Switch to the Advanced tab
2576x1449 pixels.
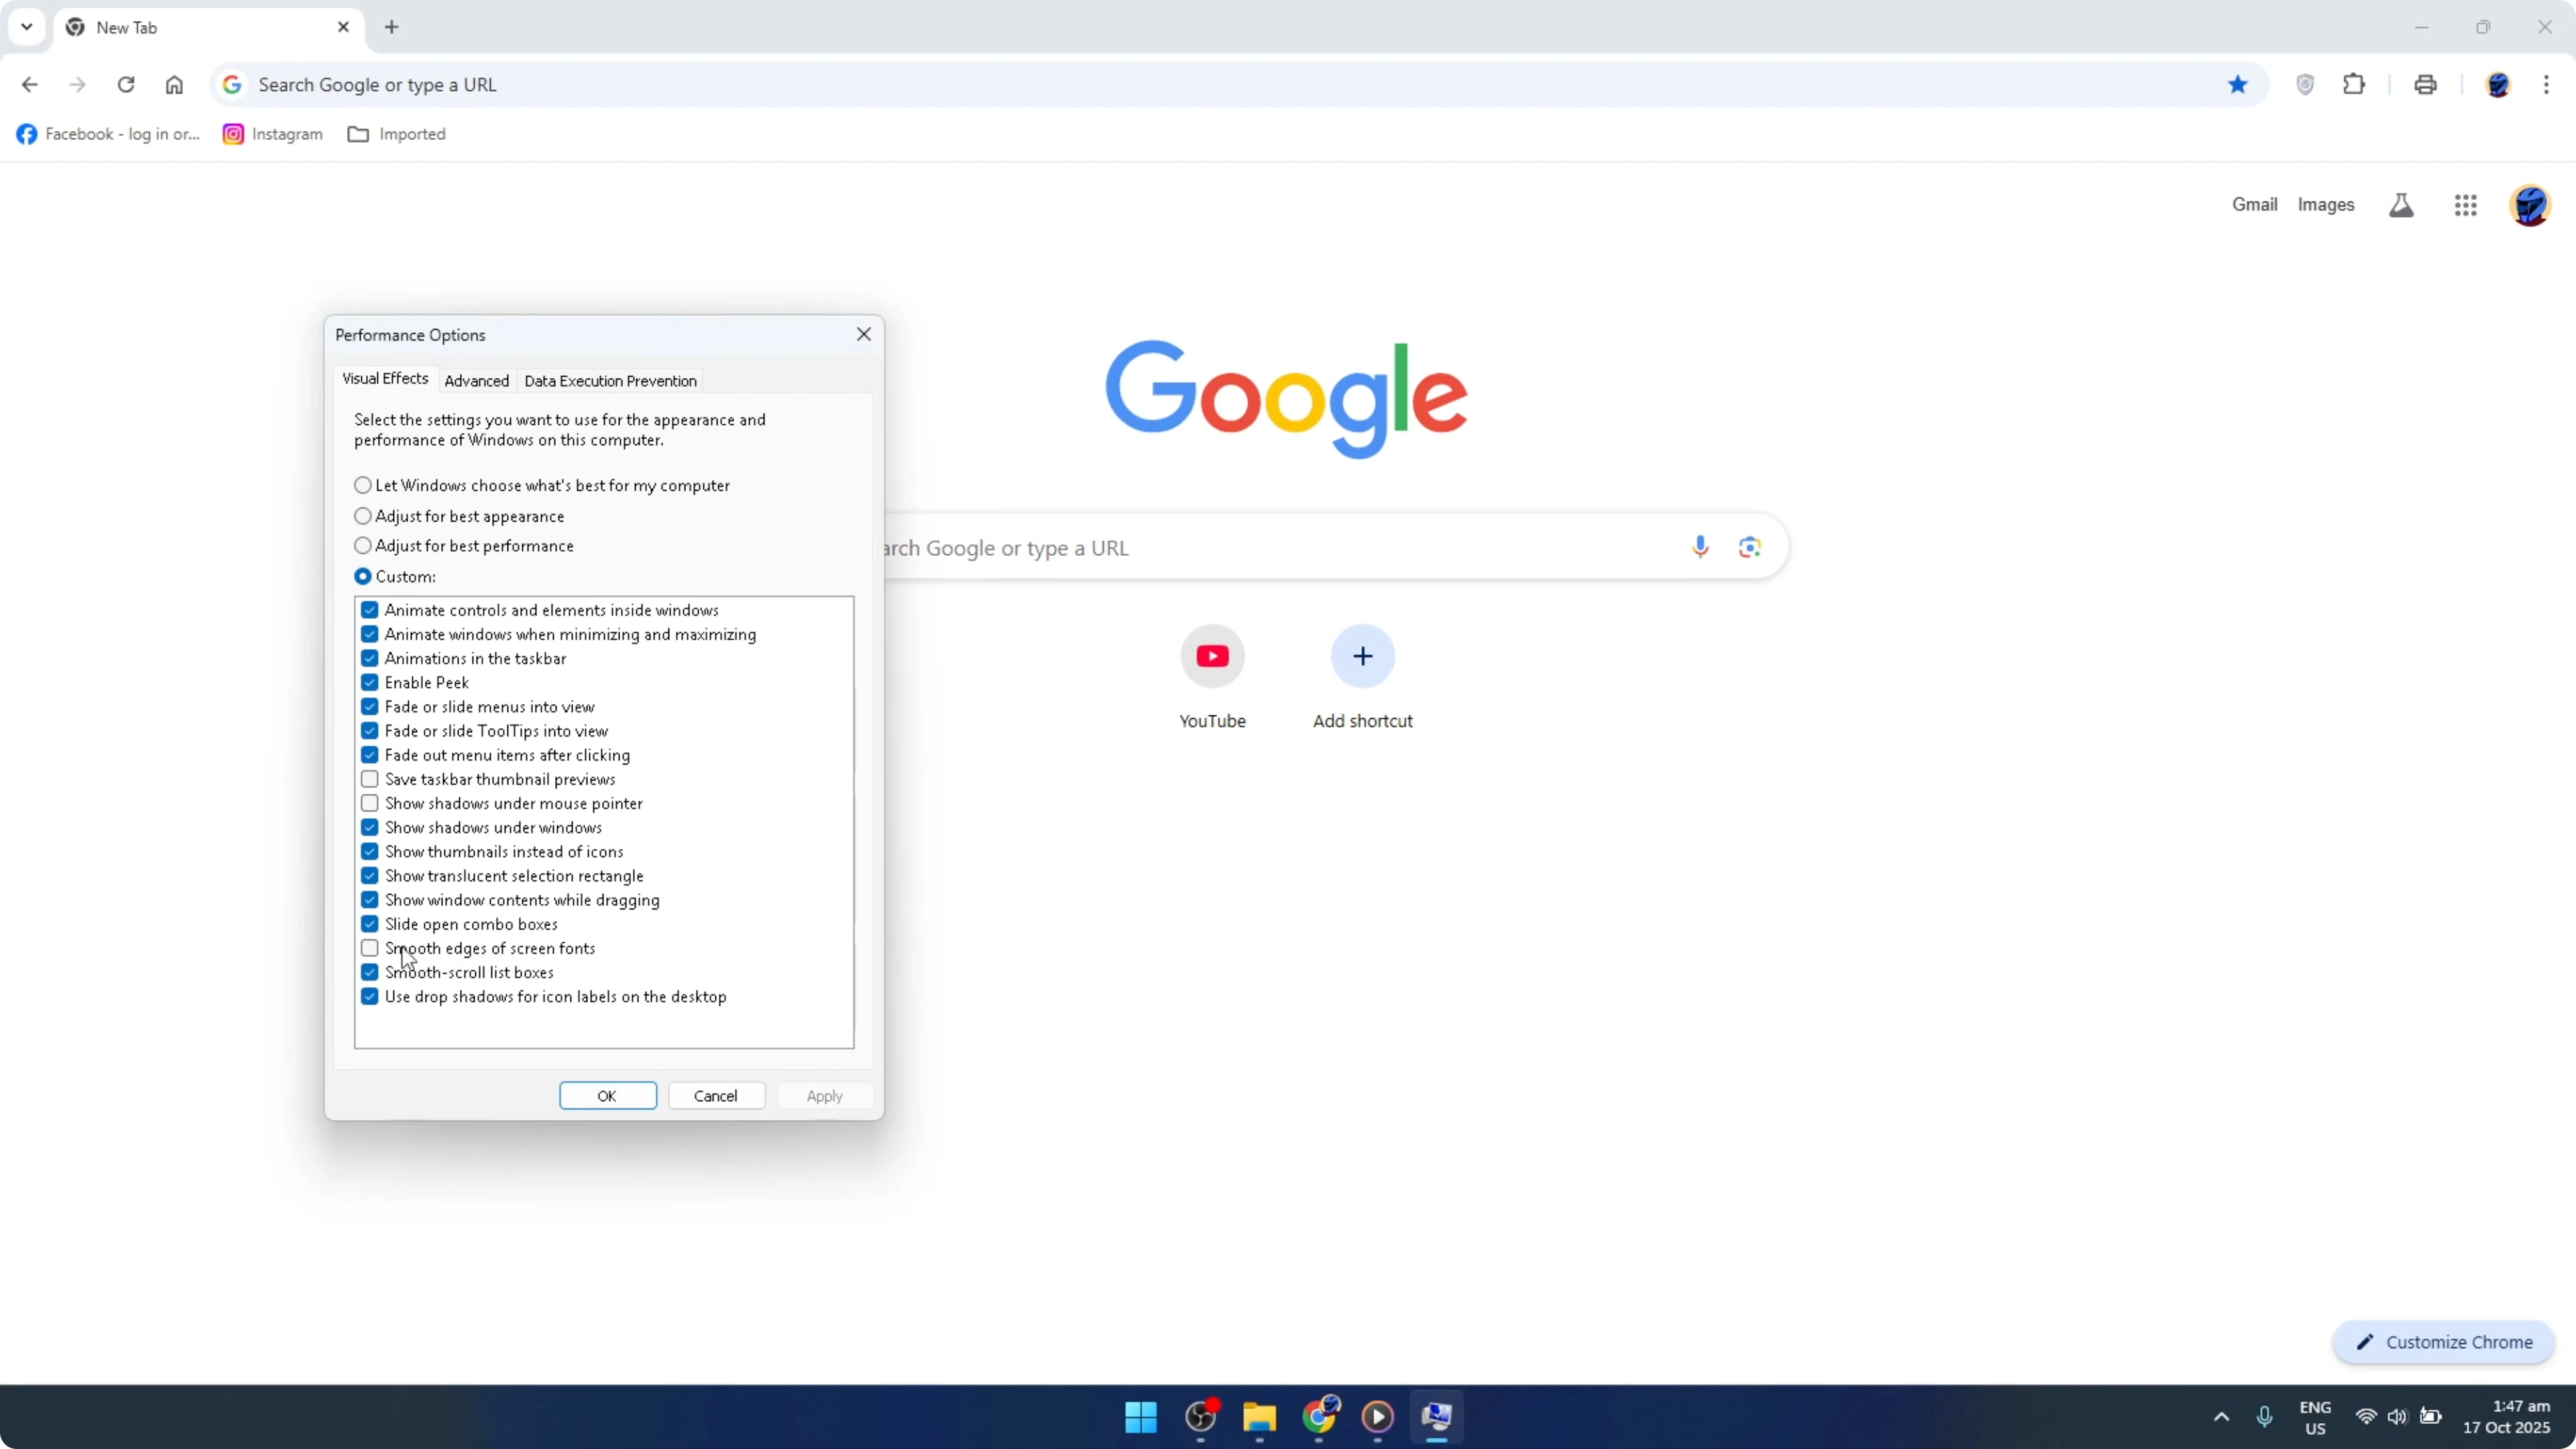point(476,381)
